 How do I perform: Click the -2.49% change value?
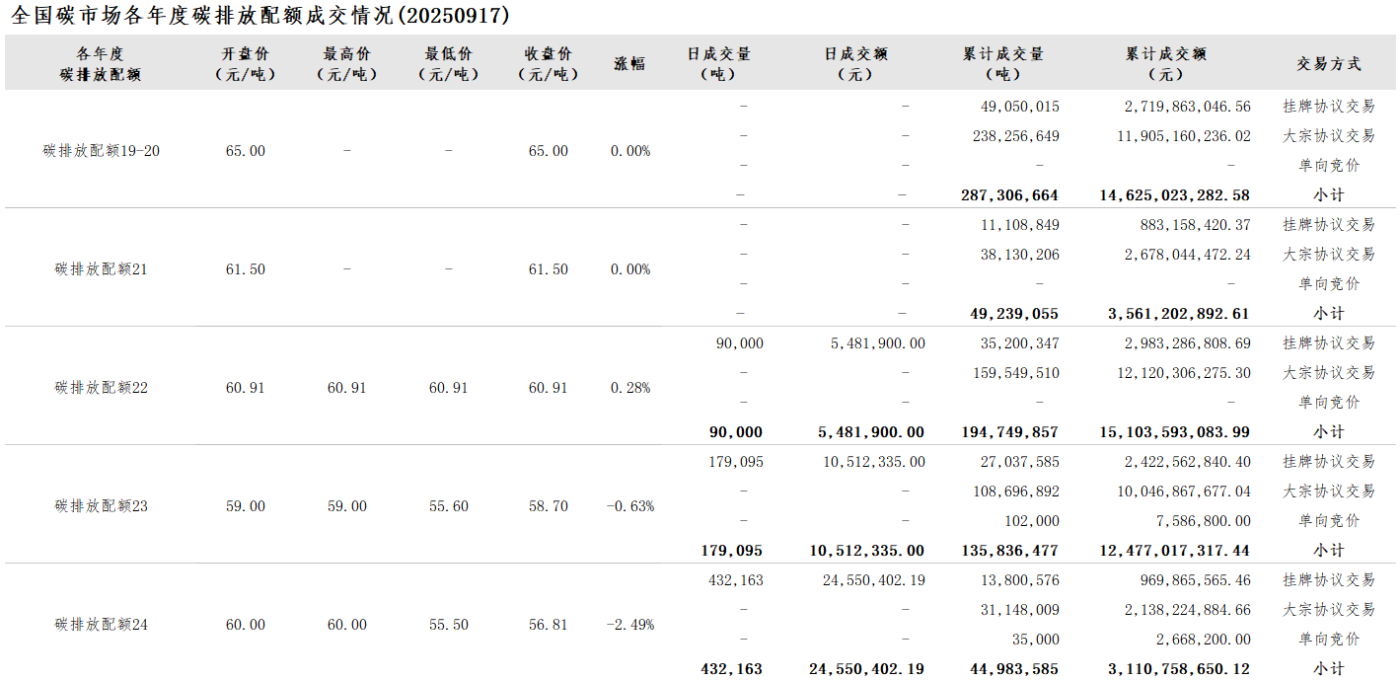point(630,625)
